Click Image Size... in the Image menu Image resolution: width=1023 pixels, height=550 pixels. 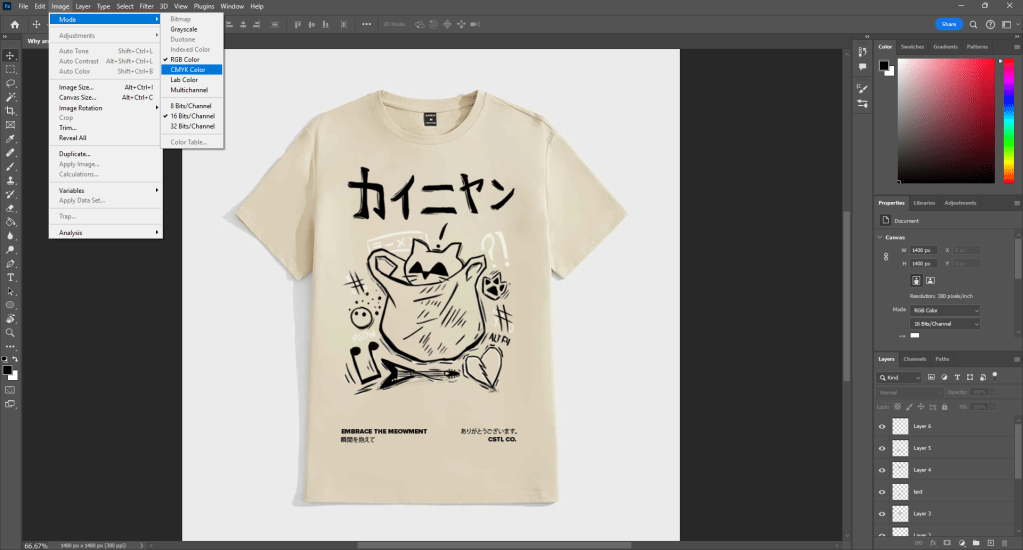point(76,87)
